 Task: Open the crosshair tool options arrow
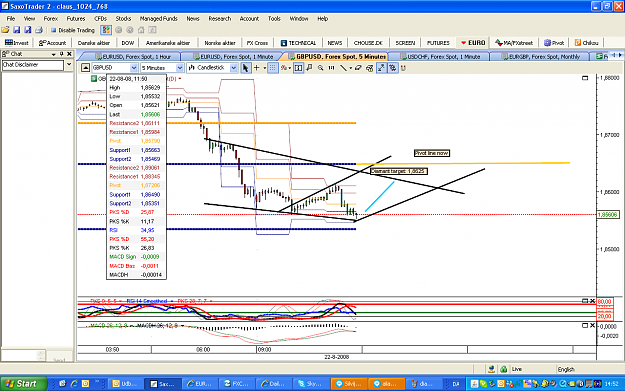pos(264,69)
